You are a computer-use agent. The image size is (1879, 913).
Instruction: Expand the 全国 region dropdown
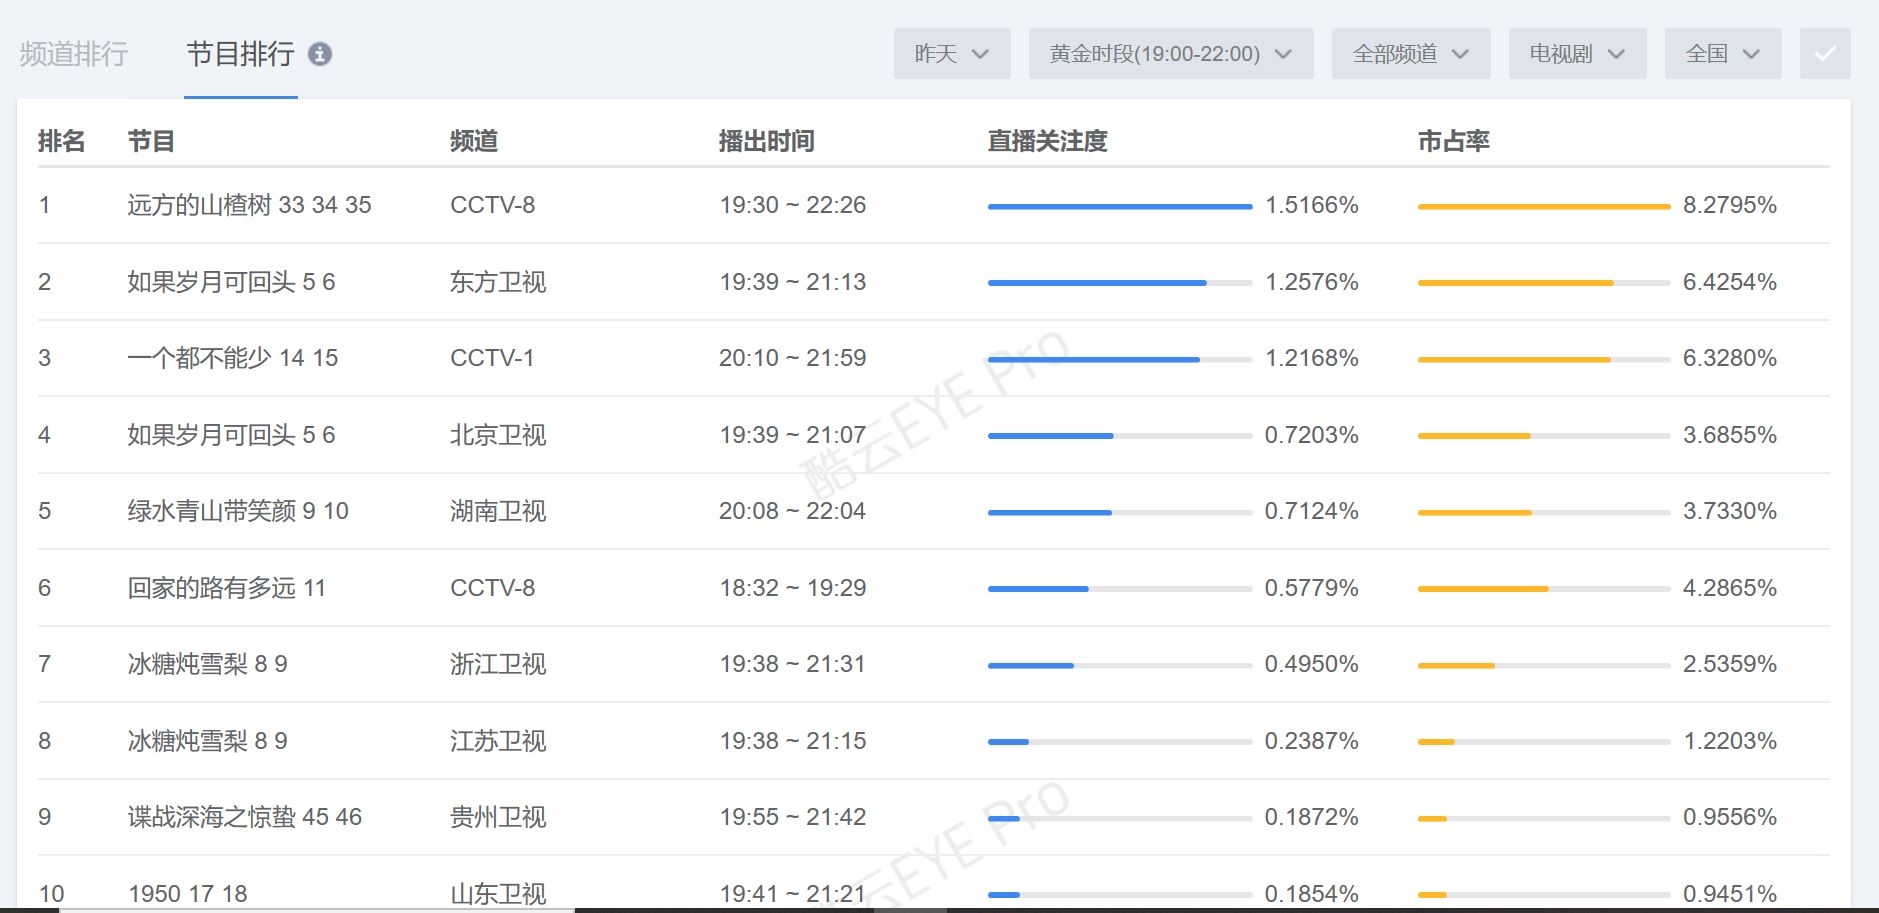[x=1723, y=54]
